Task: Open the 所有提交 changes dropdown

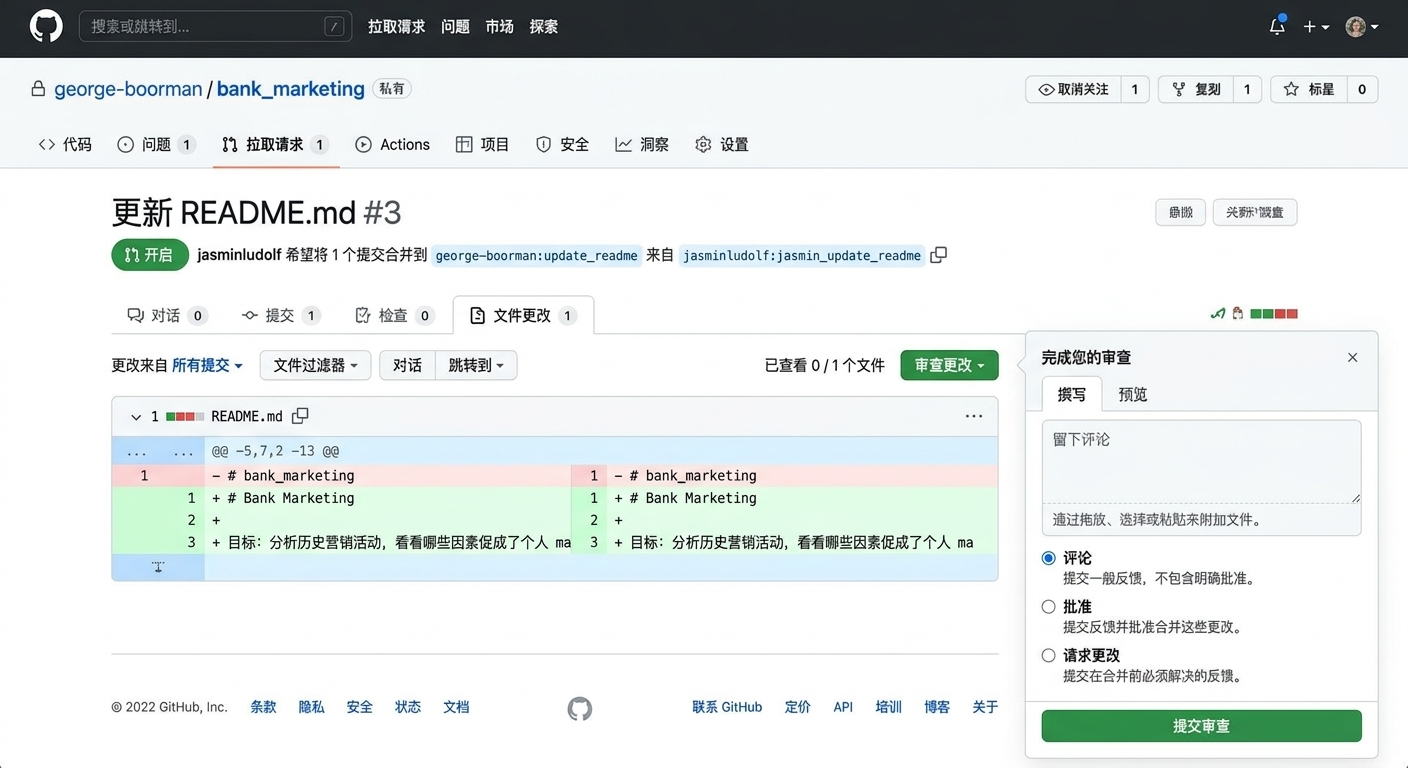Action: (207, 365)
